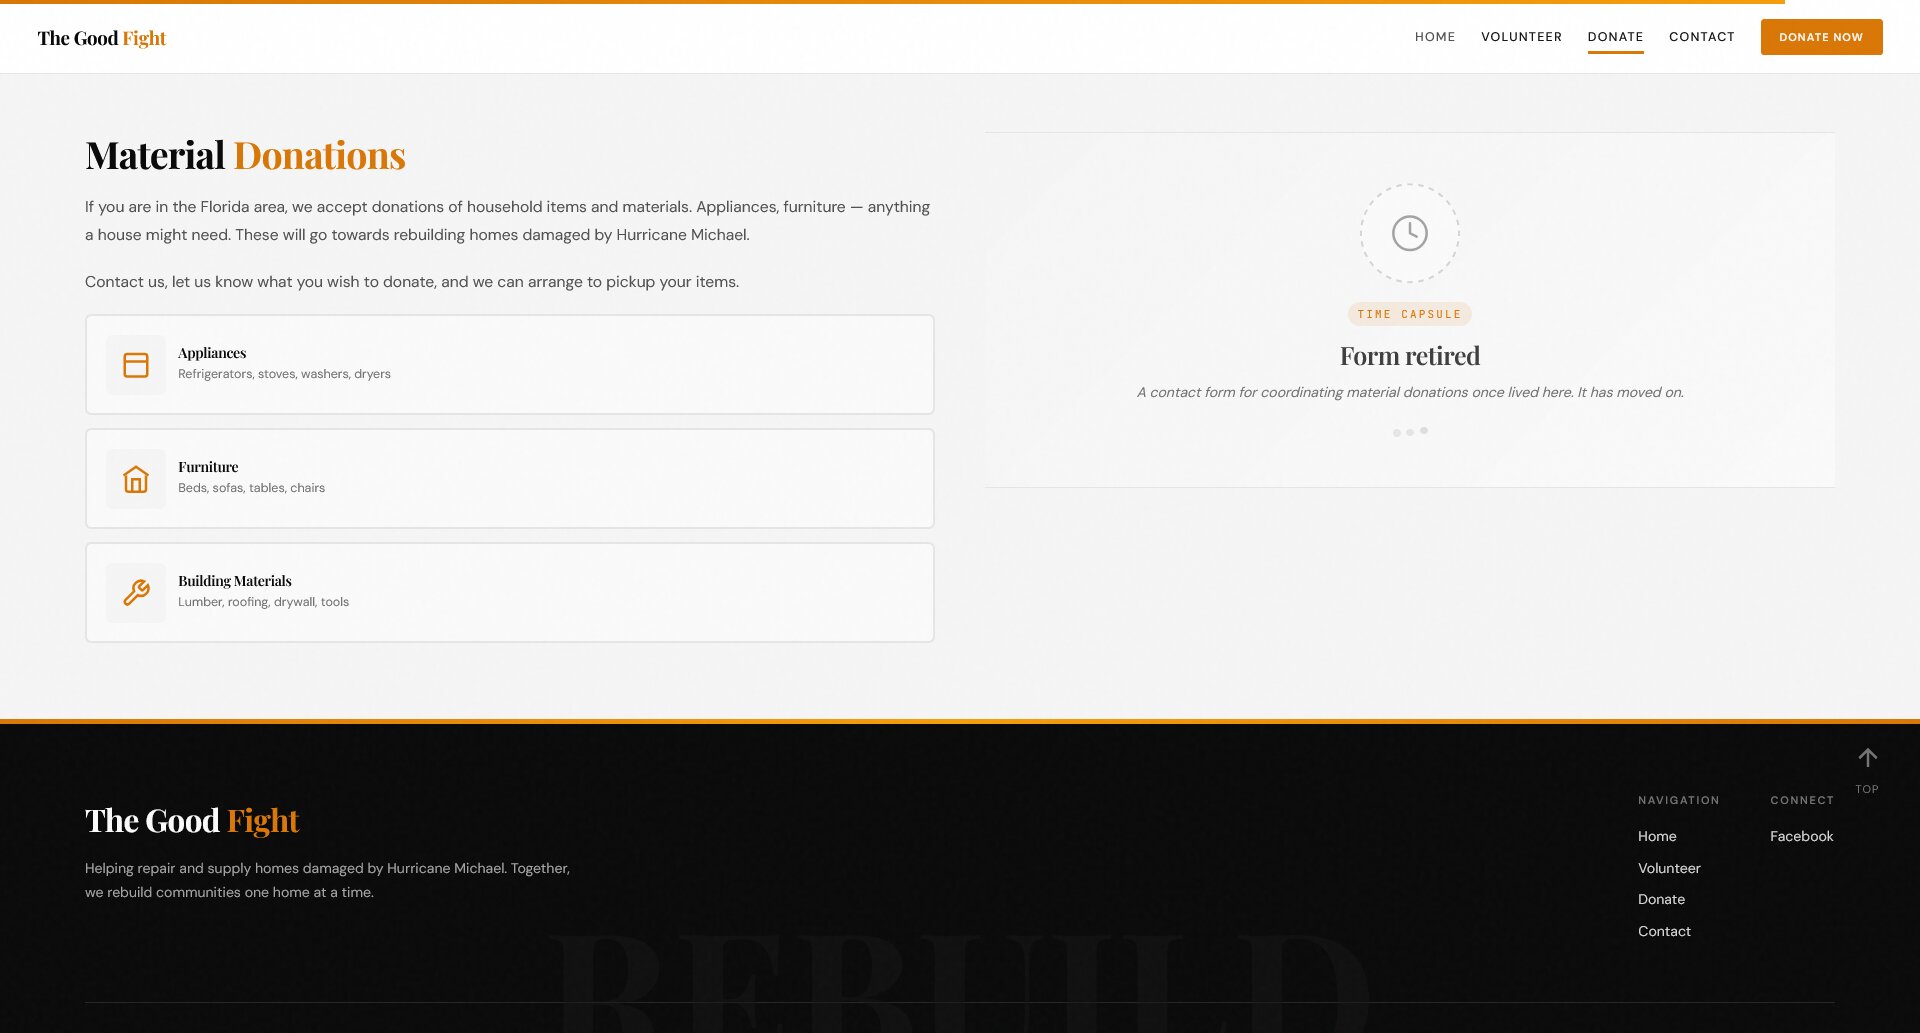Click the Building Materials wrench icon
This screenshot has height=1033, width=1920.
136,593
